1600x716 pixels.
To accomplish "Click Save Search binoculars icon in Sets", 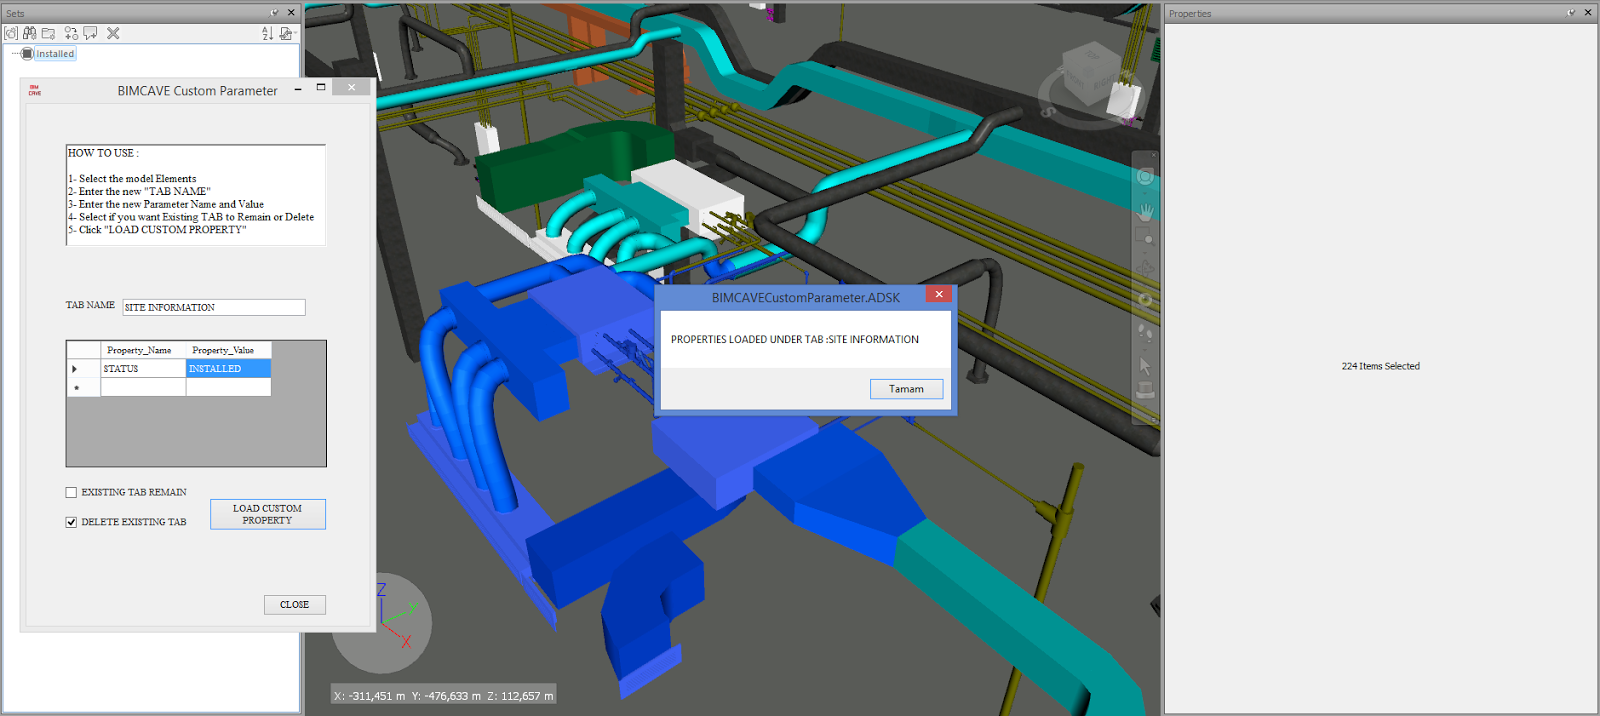I will [x=30, y=33].
